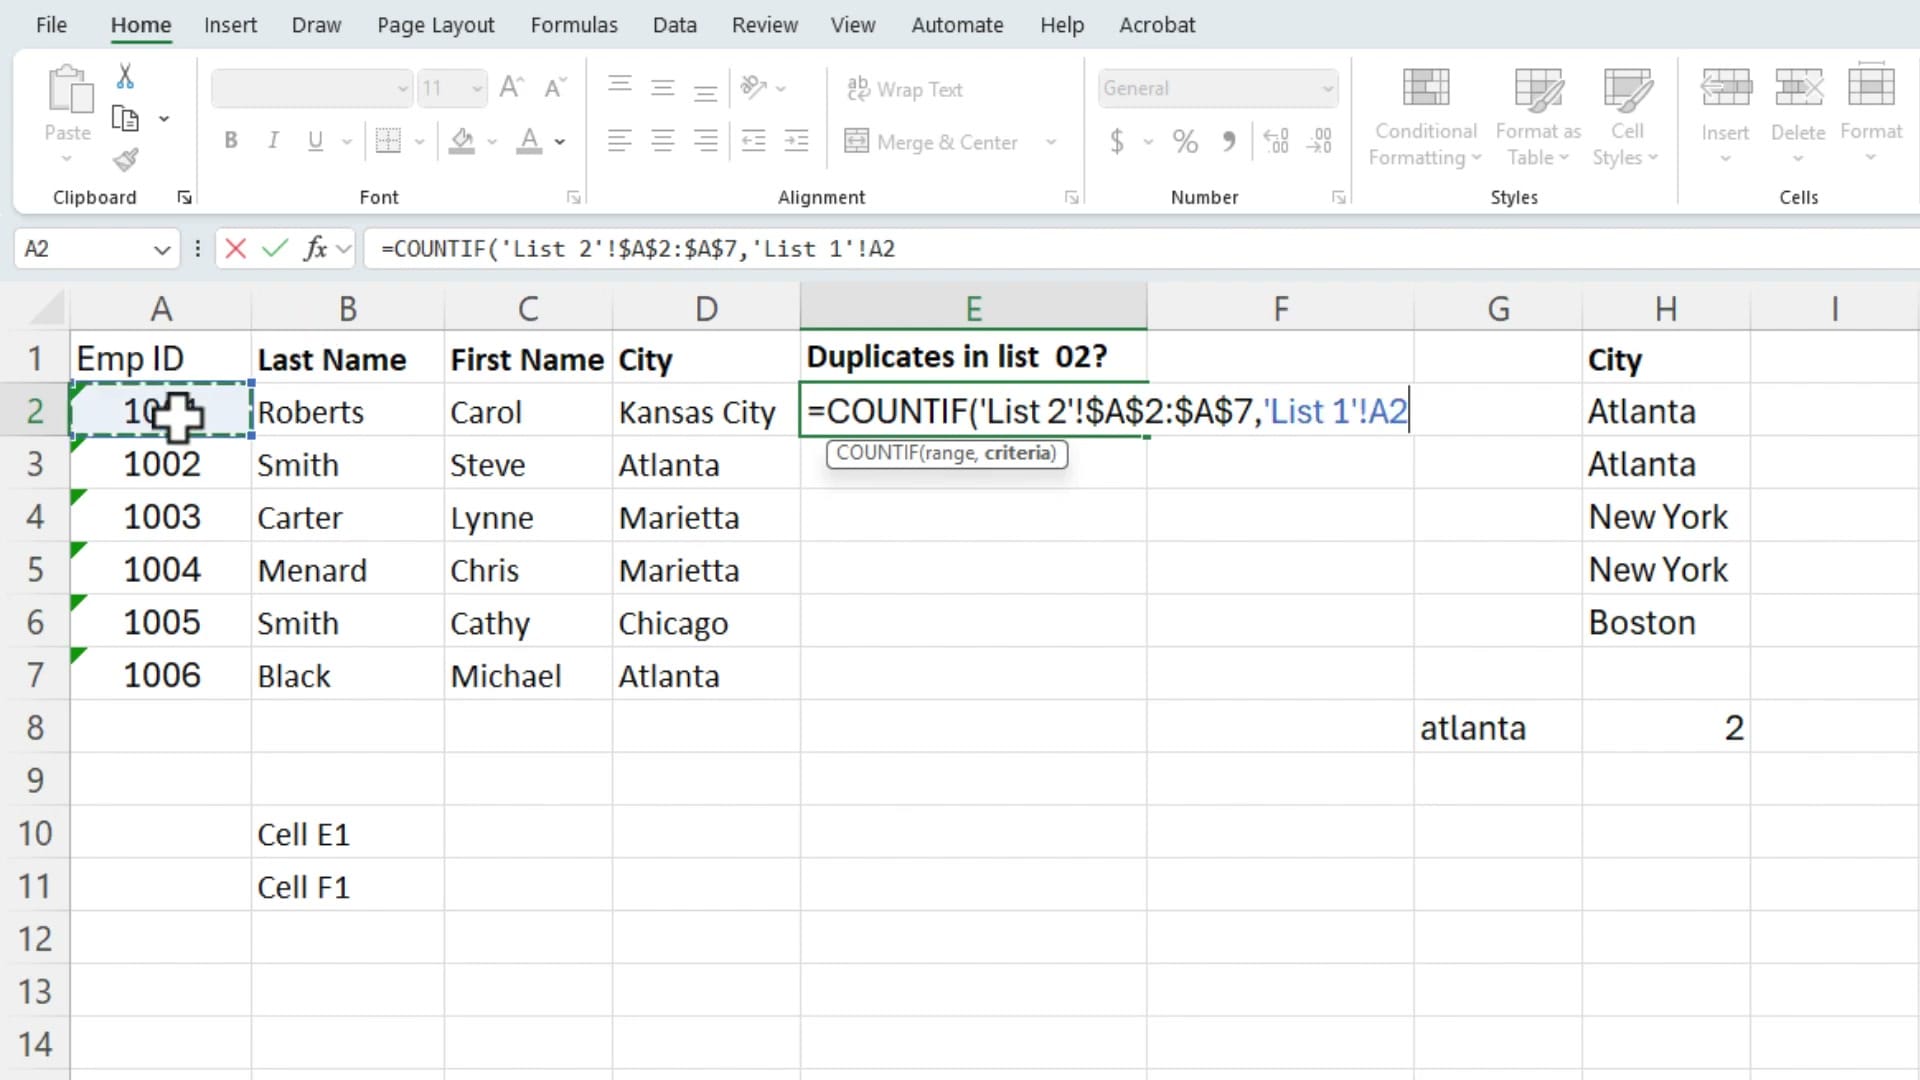Click the Percent Style icon
The width and height of the screenshot is (1920, 1080).
1185,141
